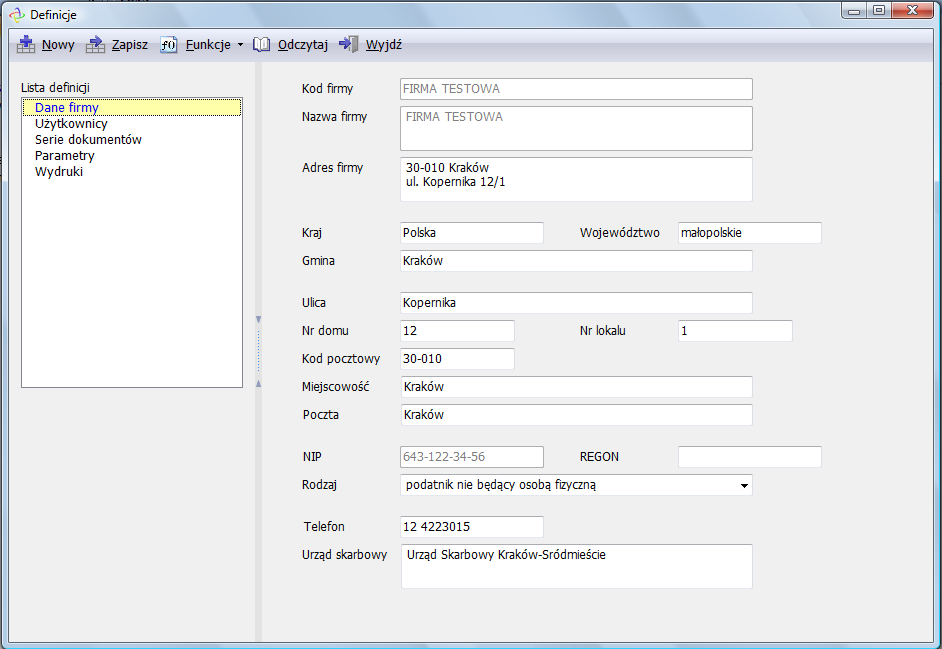Click the Nowy button label

point(58,44)
